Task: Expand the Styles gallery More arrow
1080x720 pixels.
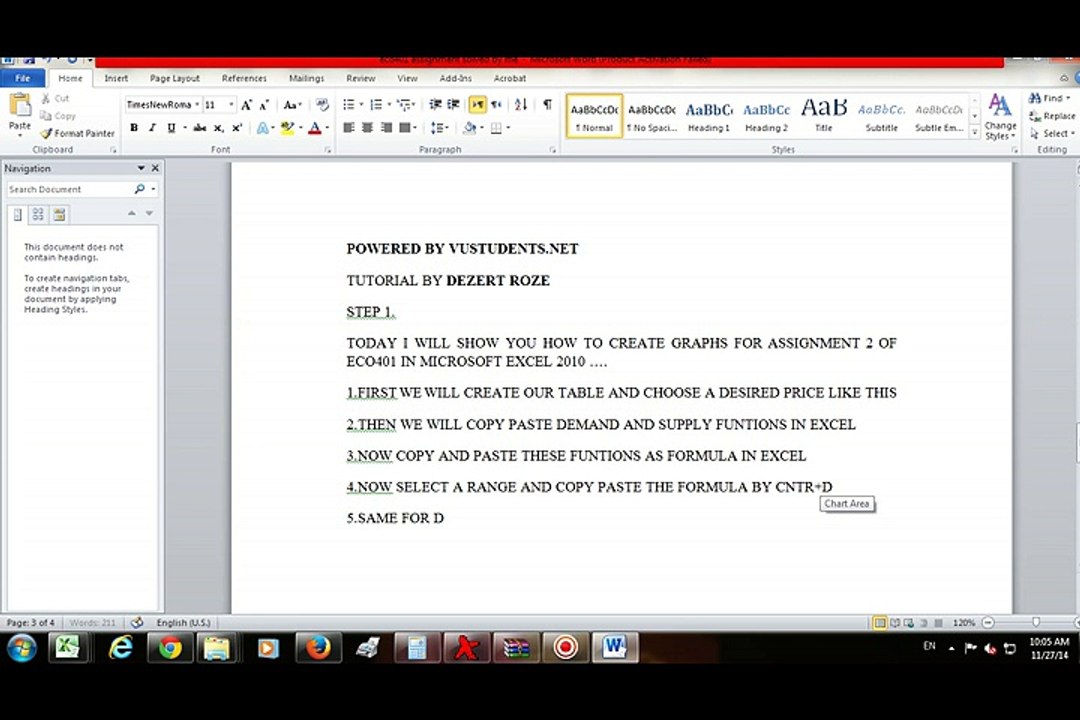Action: 975,132
